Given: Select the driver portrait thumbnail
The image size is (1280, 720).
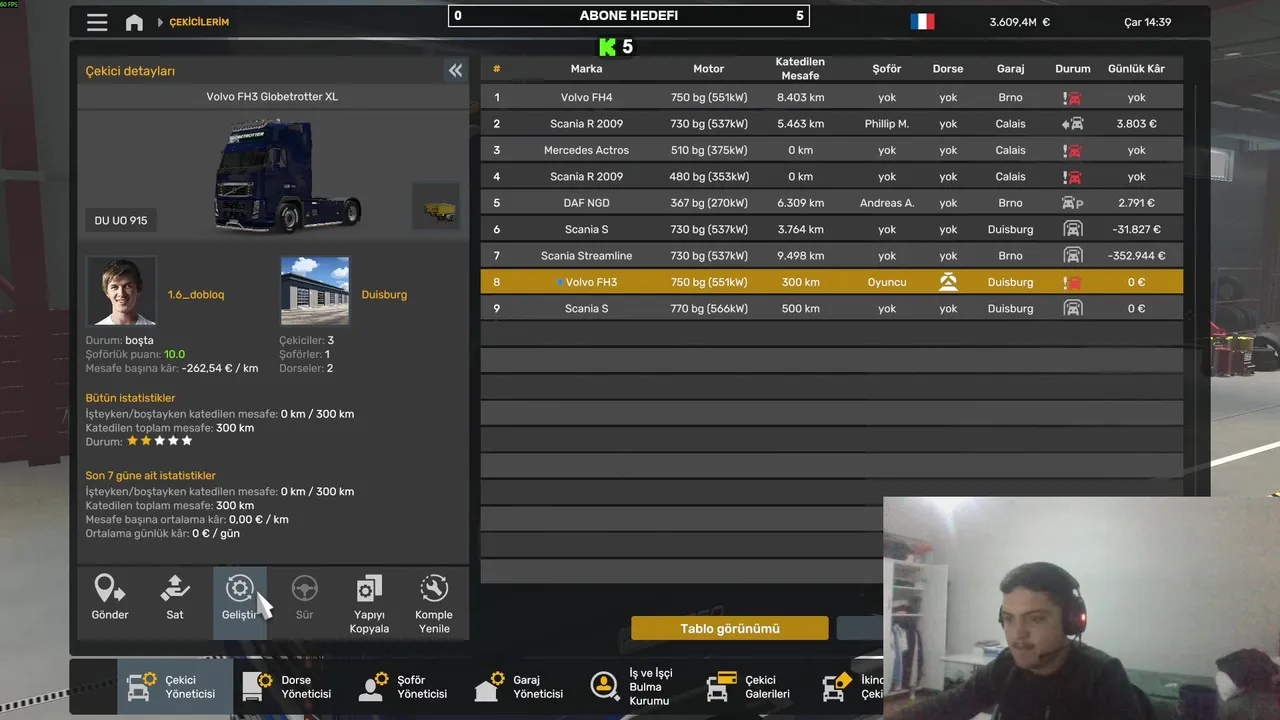Looking at the screenshot, I should (x=121, y=290).
